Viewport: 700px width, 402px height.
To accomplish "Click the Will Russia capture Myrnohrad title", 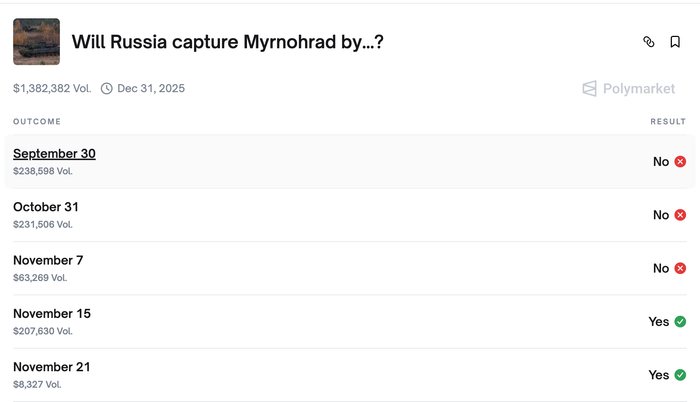I will (x=228, y=43).
